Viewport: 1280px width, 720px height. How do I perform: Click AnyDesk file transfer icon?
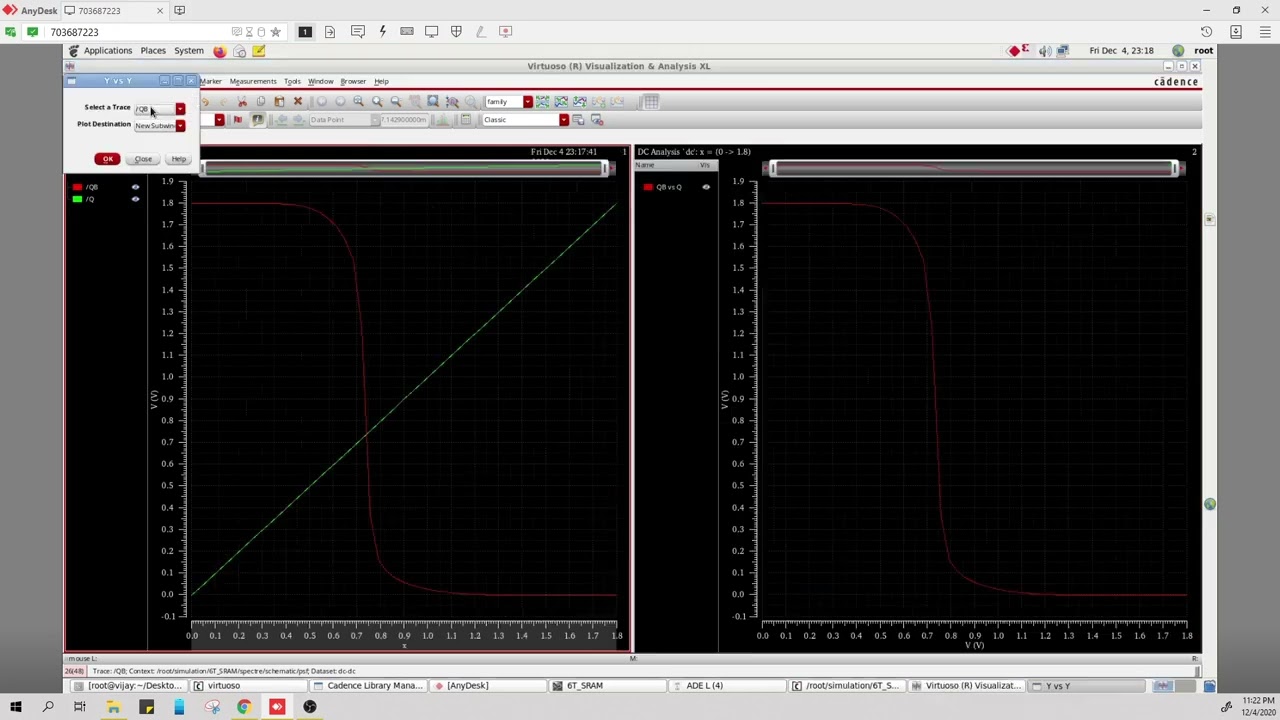[x=330, y=32]
